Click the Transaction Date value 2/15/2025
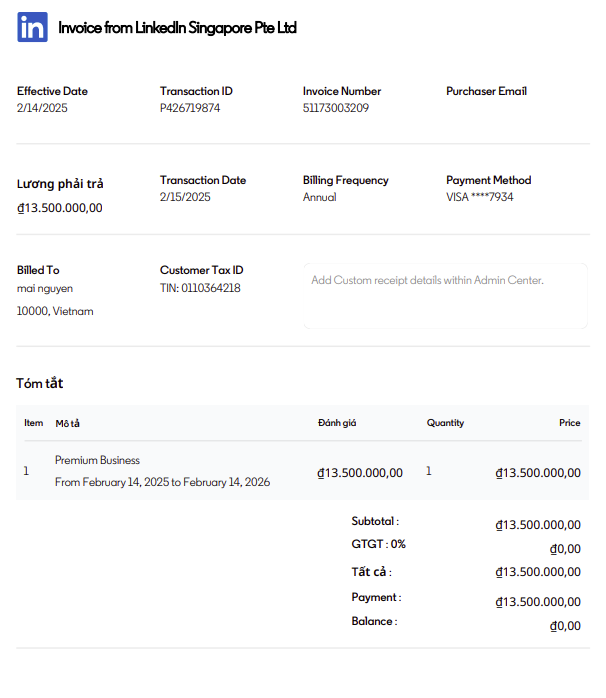This screenshot has width=606, height=698. pyautogui.click(x=185, y=197)
